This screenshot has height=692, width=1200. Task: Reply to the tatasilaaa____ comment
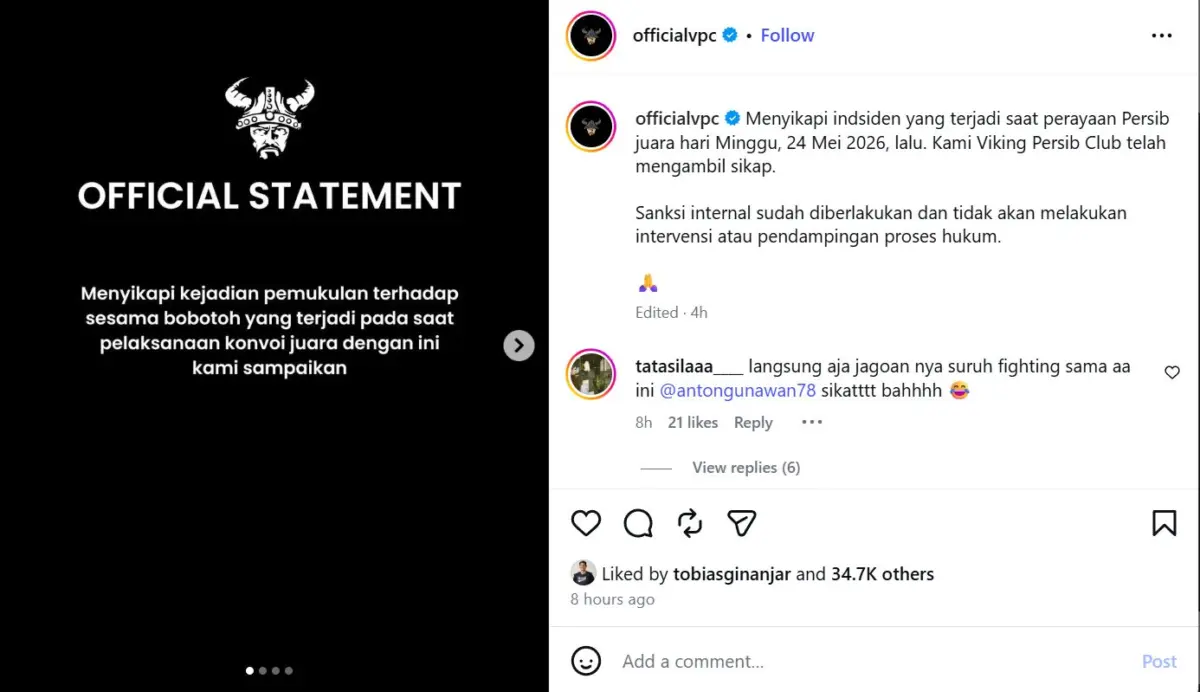[753, 422]
